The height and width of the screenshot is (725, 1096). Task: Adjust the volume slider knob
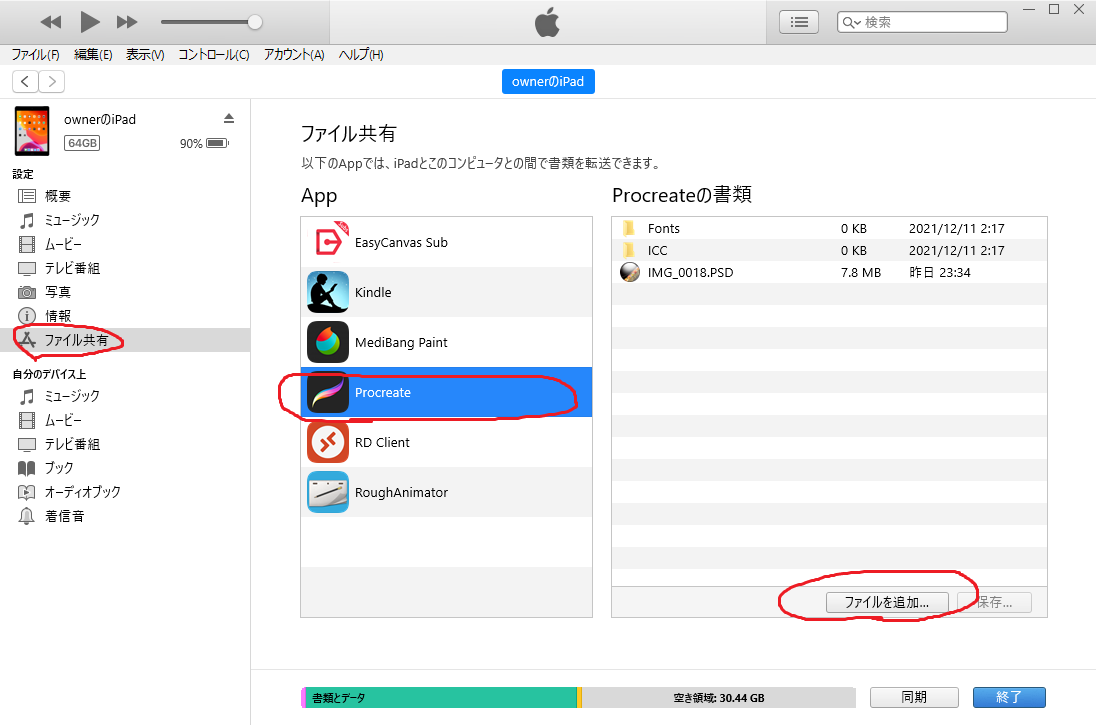pos(255,22)
